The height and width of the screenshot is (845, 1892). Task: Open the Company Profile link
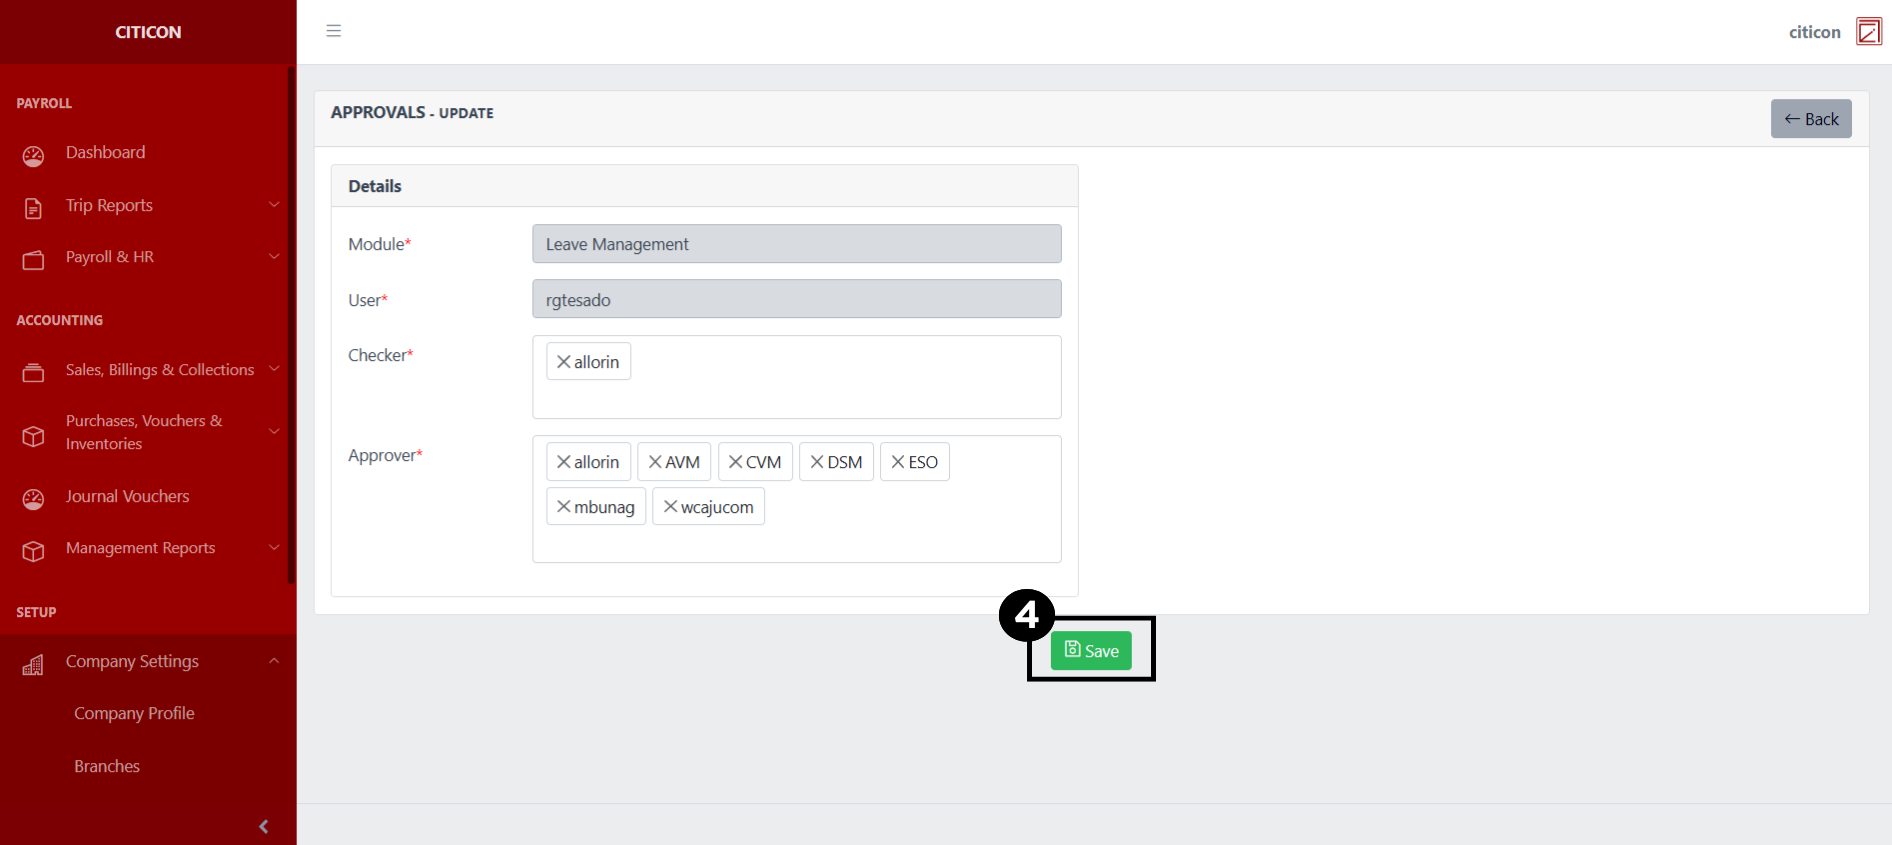click(x=134, y=713)
